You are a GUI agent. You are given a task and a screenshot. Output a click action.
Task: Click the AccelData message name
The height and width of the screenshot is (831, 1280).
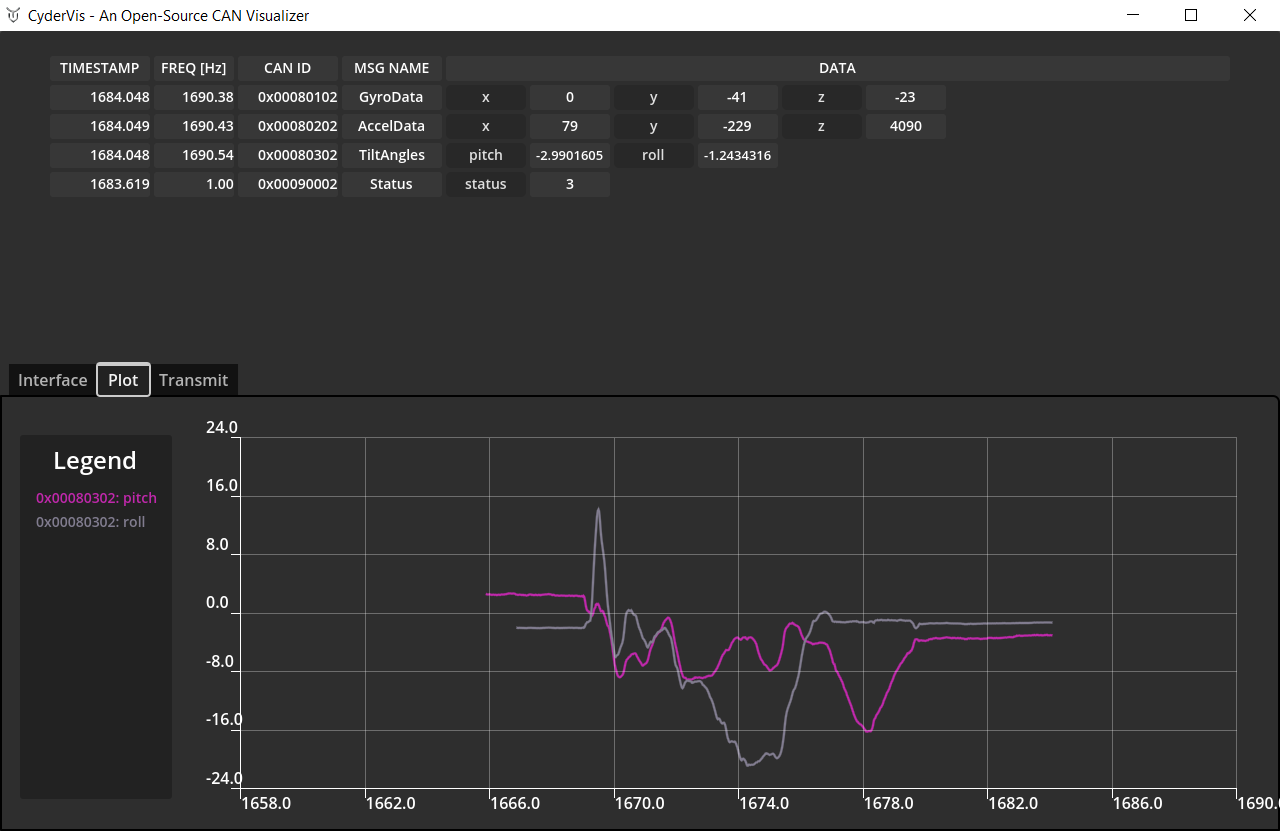(x=391, y=126)
